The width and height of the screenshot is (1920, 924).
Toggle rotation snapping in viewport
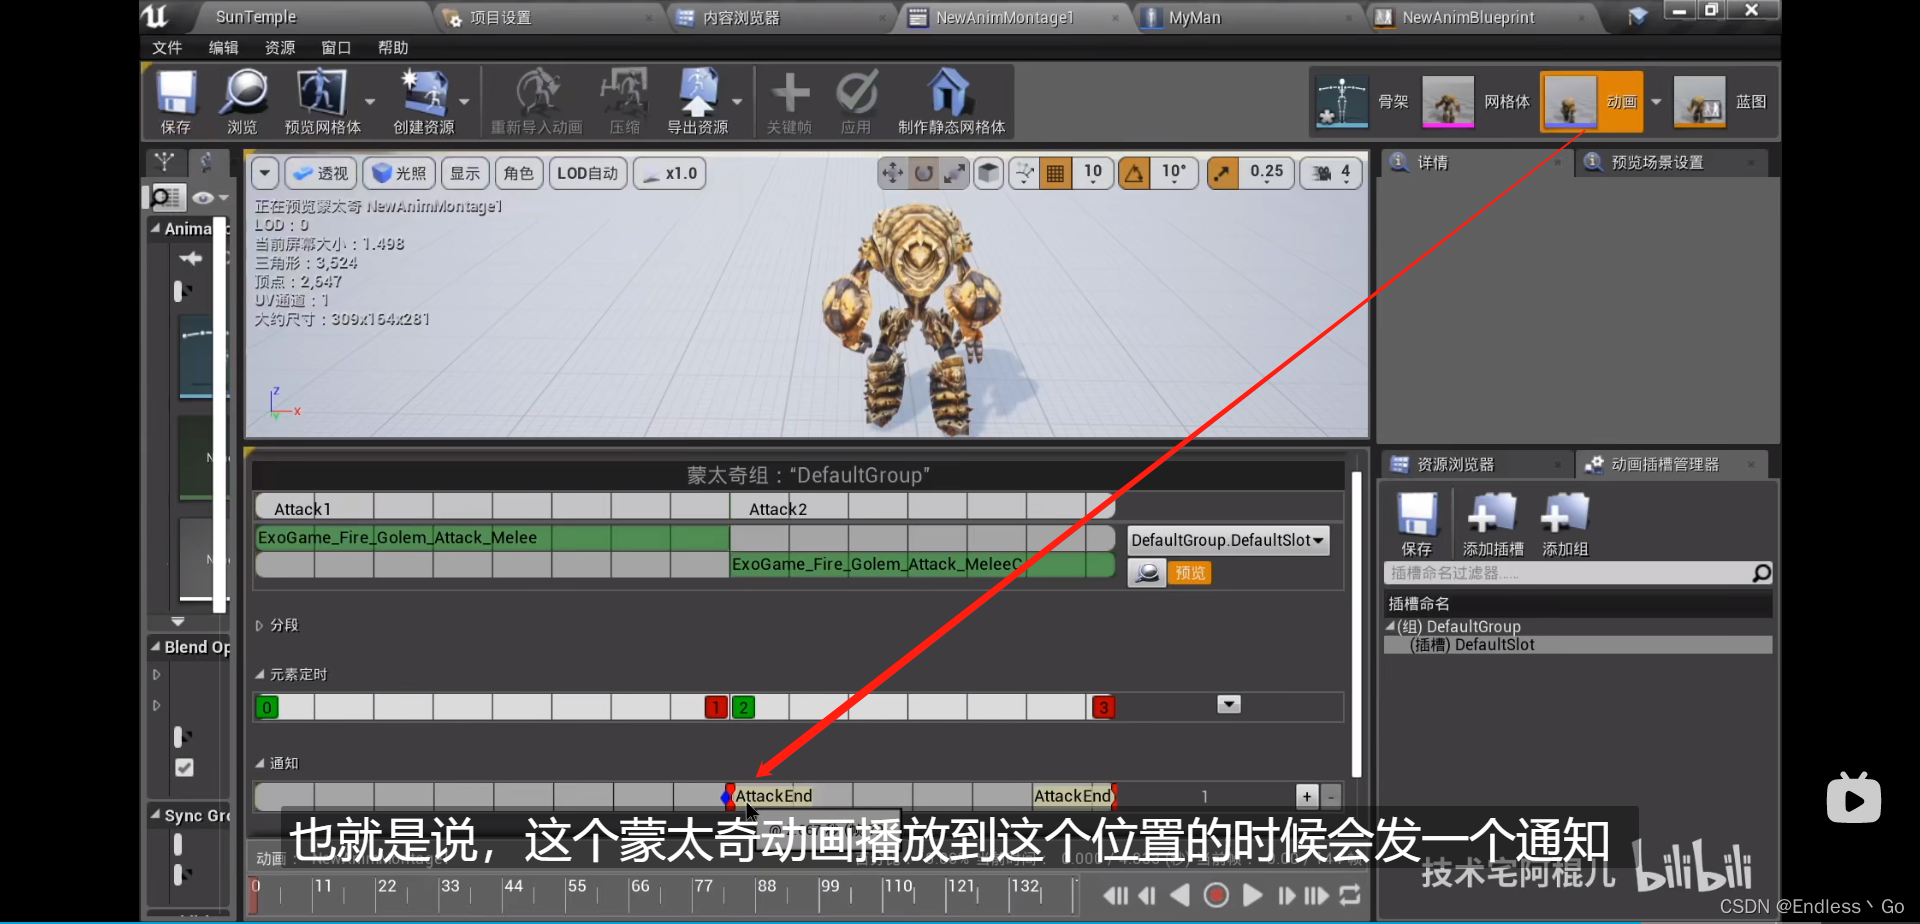click(1133, 173)
